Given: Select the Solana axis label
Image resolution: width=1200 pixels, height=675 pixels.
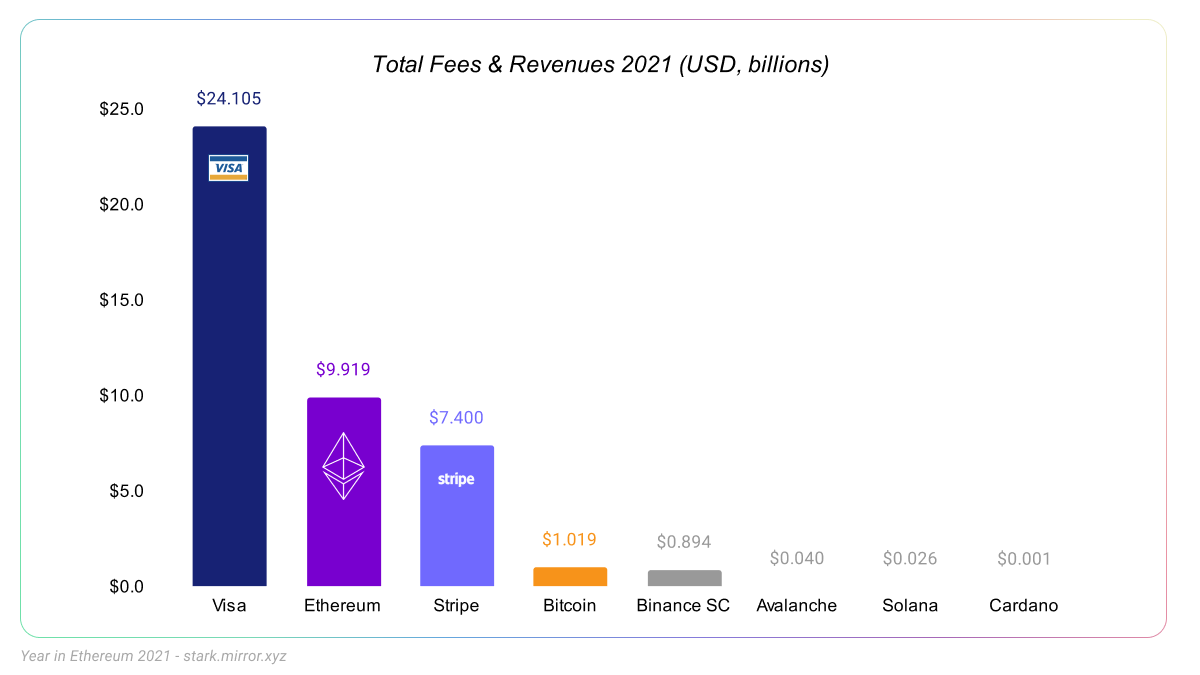Looking at the screenshot, I should (910, 605).
